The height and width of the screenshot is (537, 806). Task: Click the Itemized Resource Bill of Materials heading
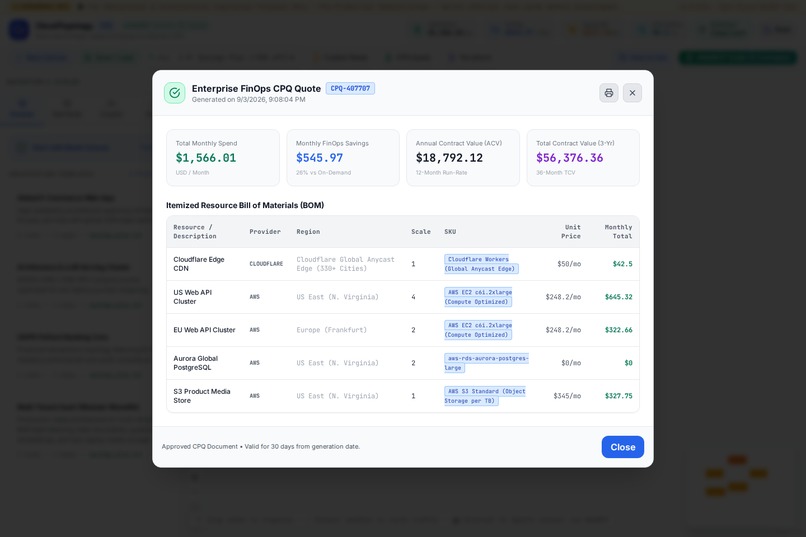245,205
